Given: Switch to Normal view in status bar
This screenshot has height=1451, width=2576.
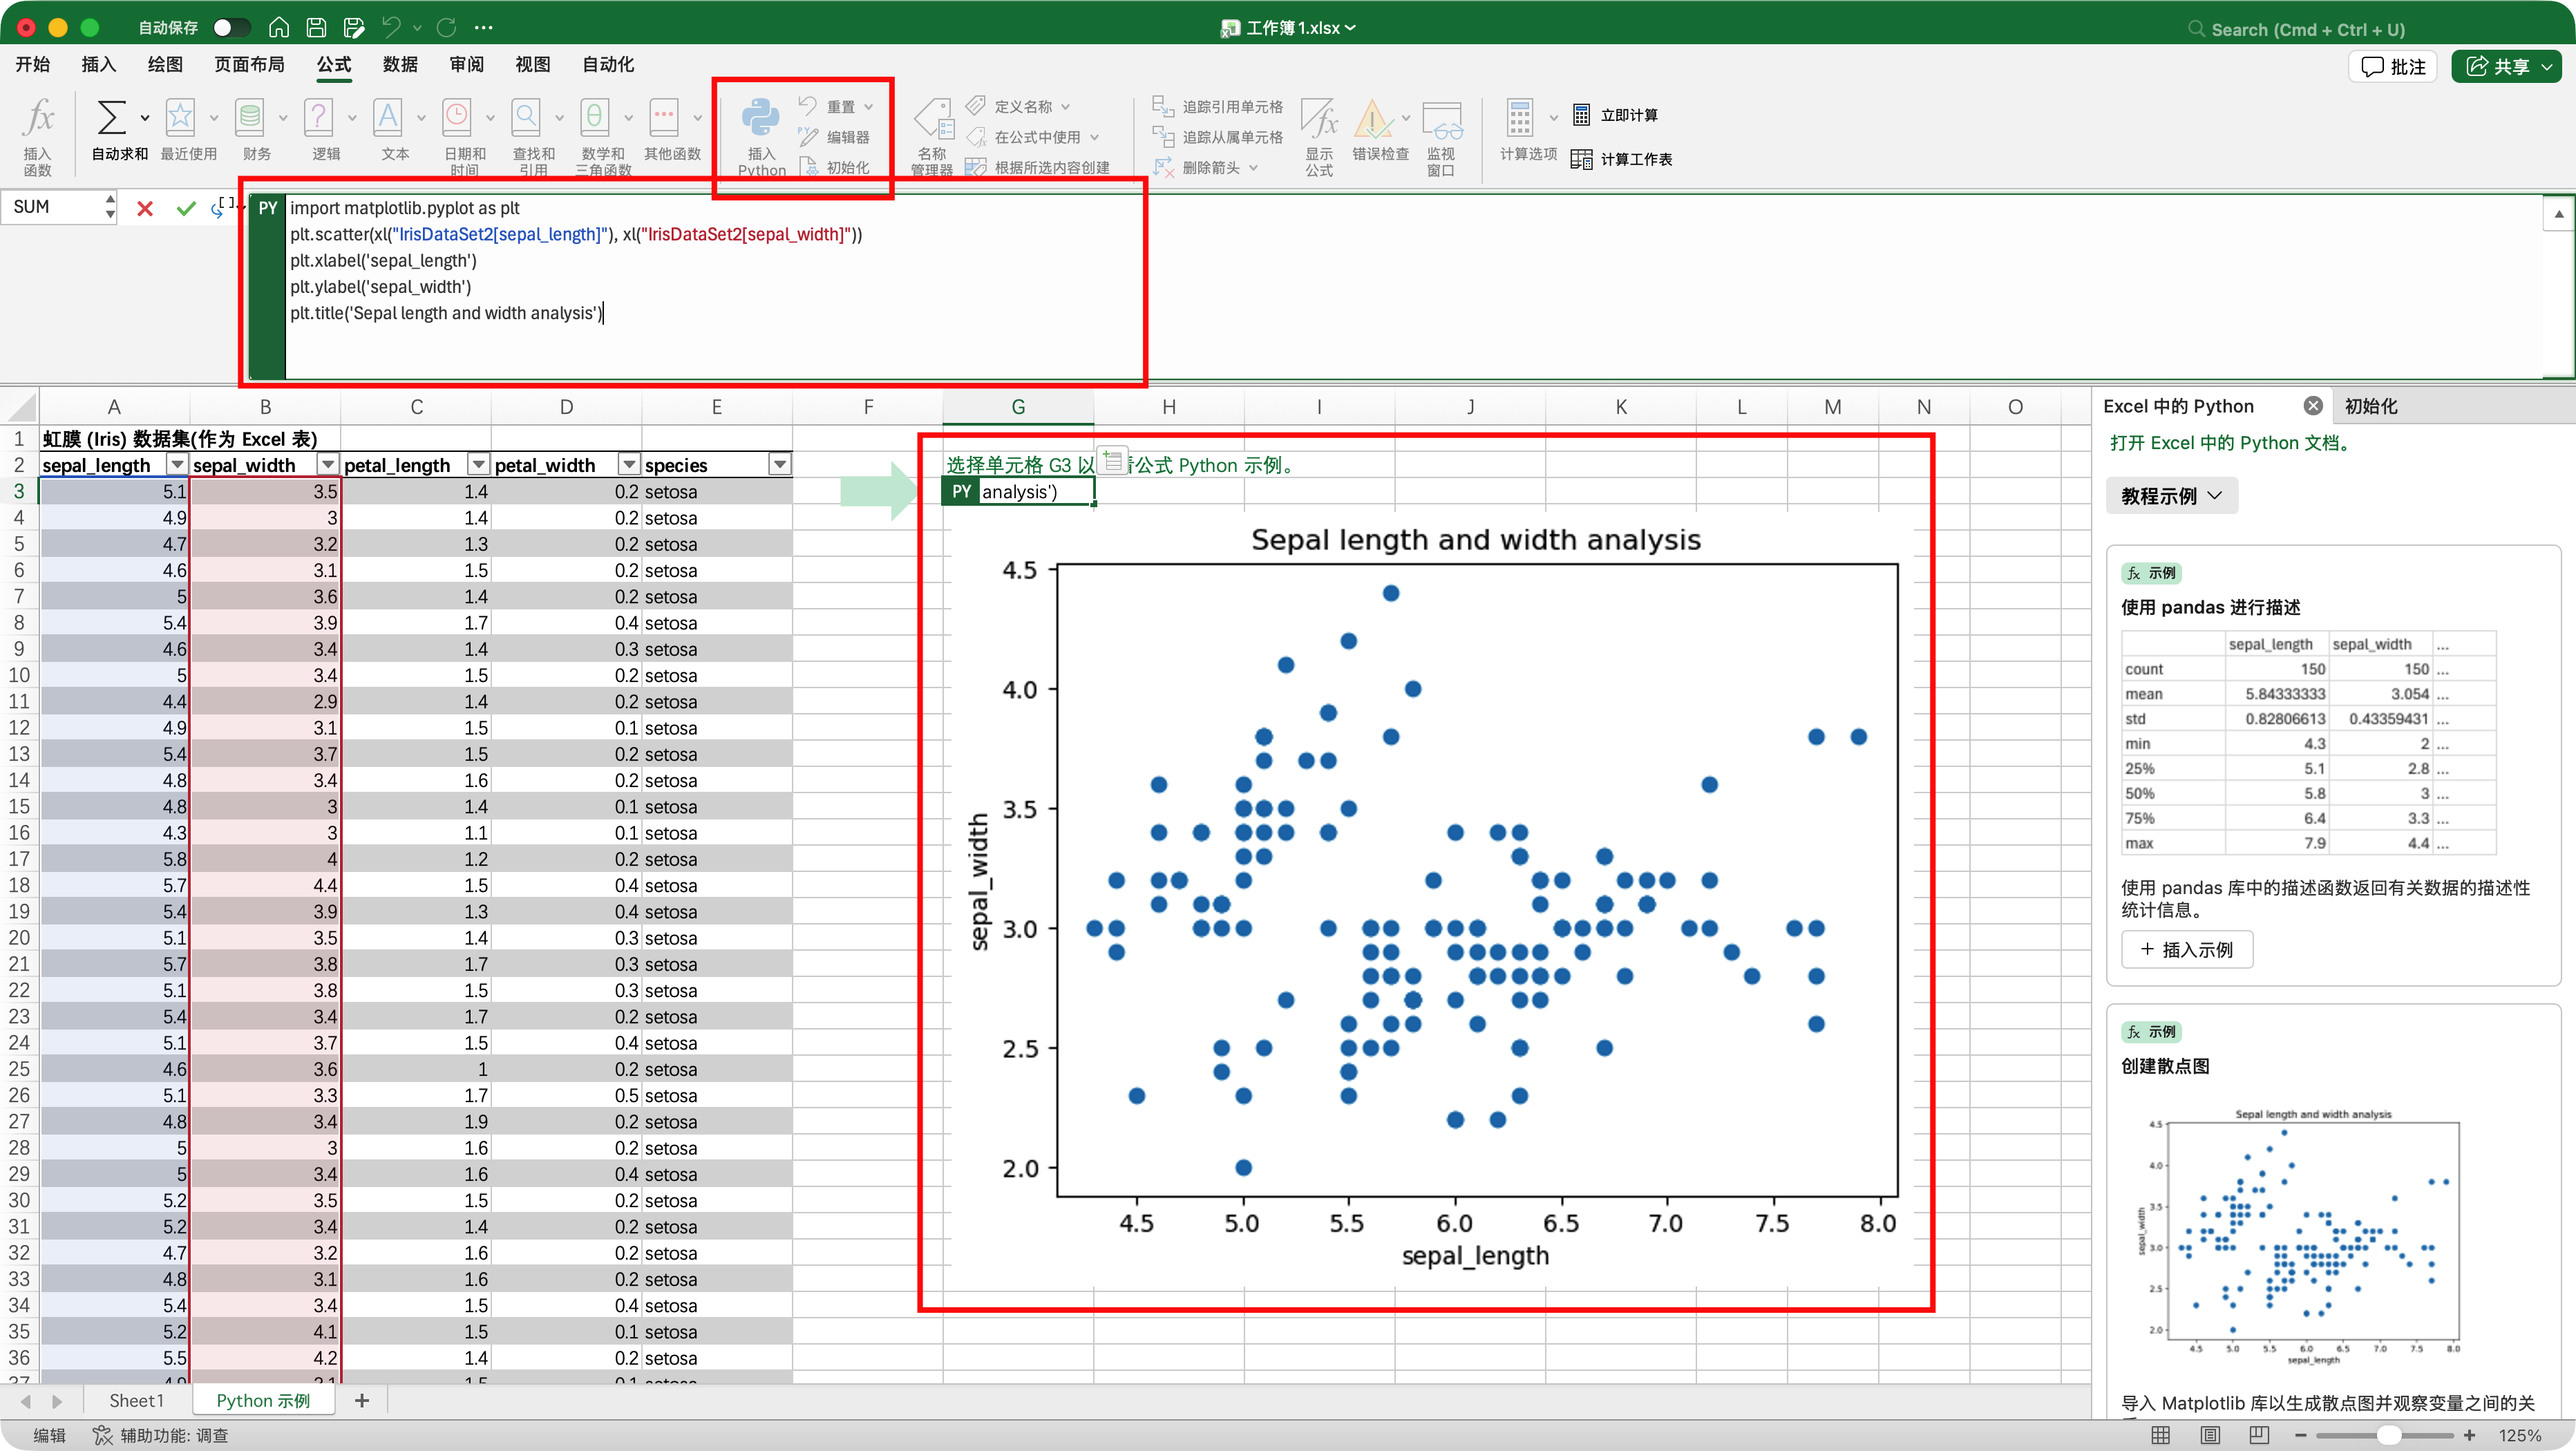Looking at the screenshot, I should (2160, 1435).
